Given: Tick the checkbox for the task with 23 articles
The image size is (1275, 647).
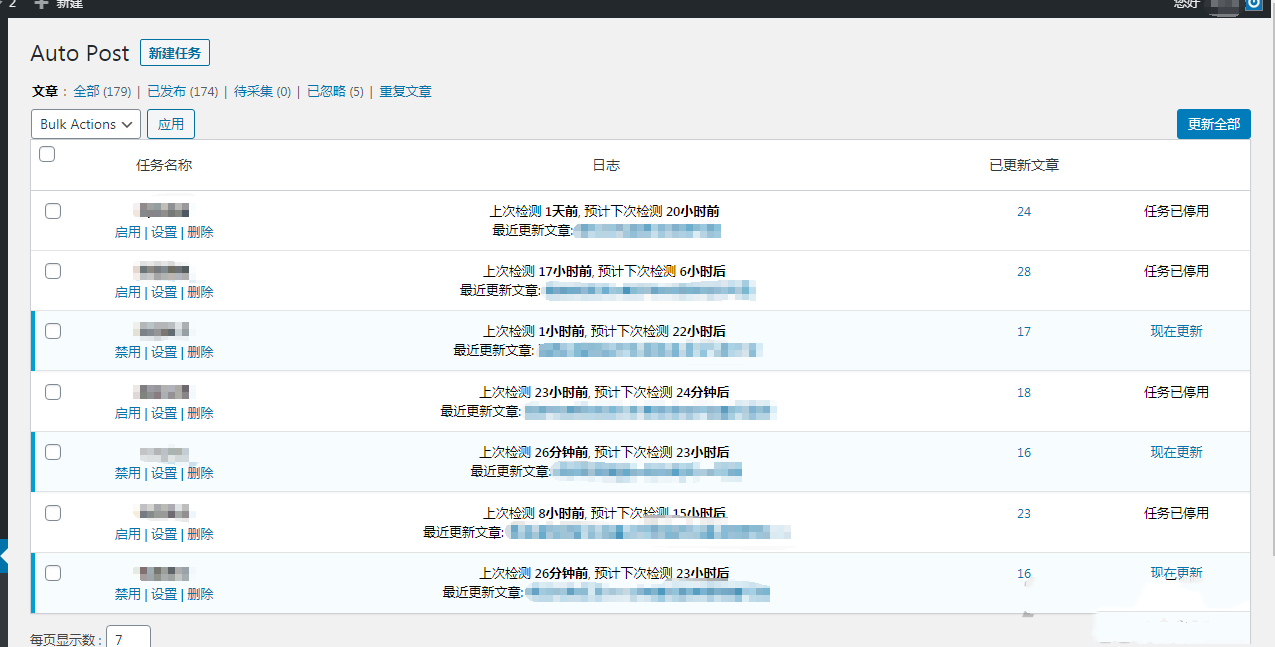Looking at the screenshot, I should (53, 513).
